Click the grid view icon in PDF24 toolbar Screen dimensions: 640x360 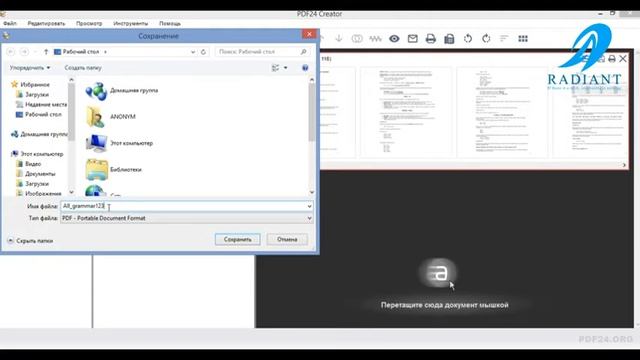(523, 39)
